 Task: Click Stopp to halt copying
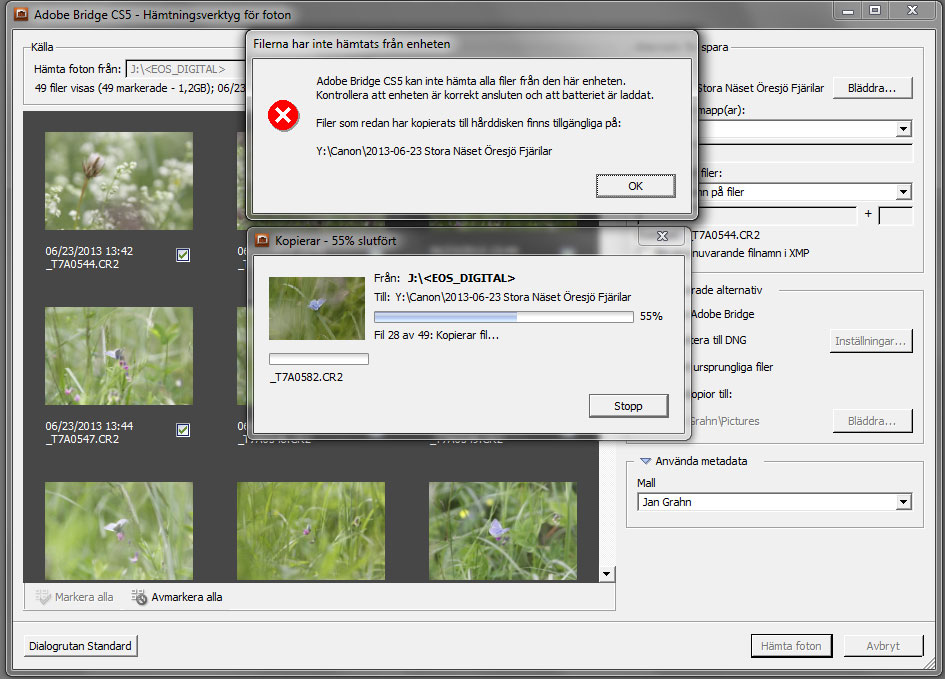point(628,406)
